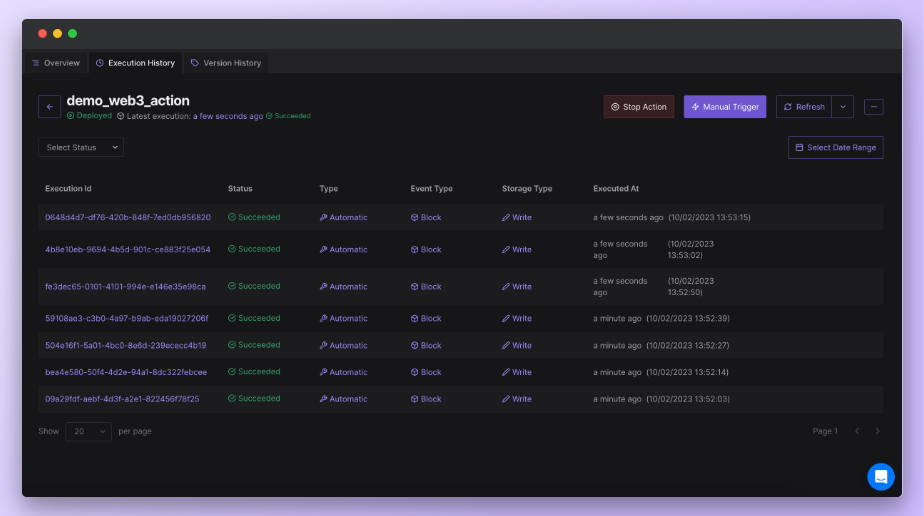
Task: Open execution bea4e580-50f4-4d2e-94a1-8dc322febcee
Action: [126, 372]
